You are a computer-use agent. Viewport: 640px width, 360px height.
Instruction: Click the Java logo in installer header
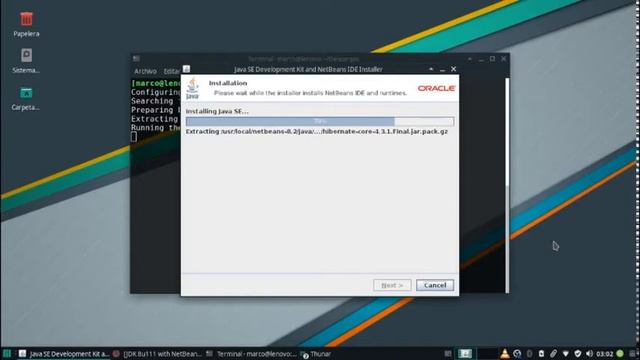[192, 89]
